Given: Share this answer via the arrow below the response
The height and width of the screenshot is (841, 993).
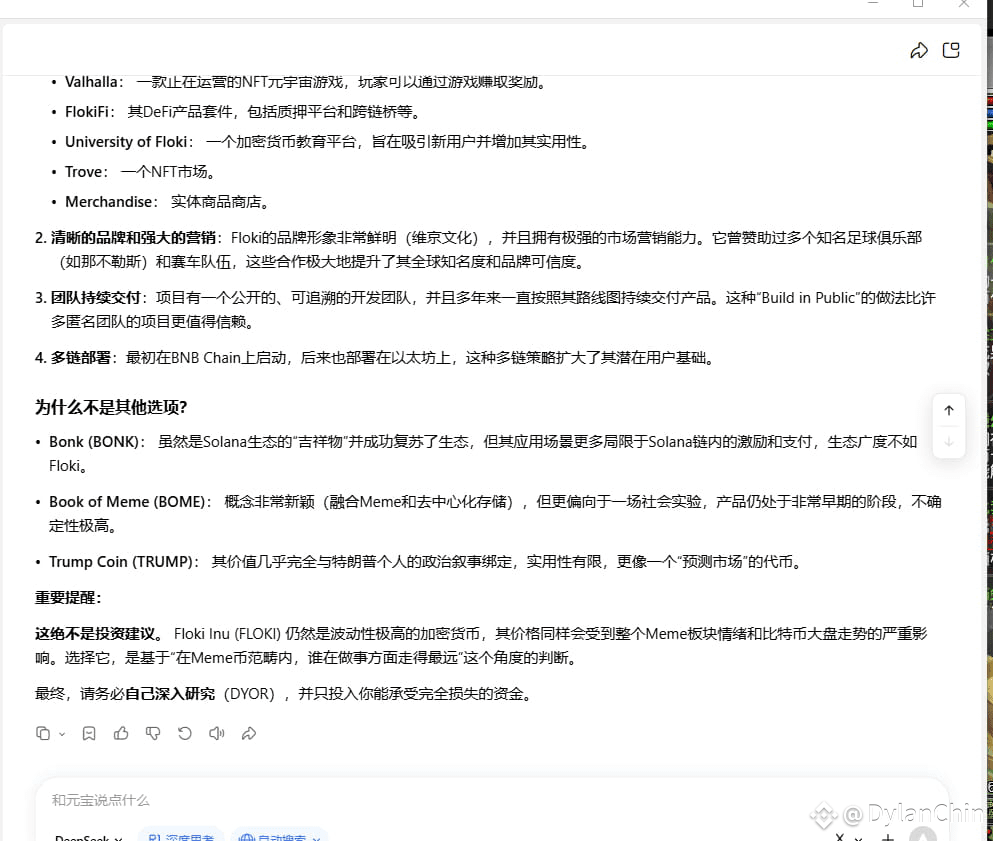Looking at the screenshot, I should pyautogui.click(x=249, y=733).
